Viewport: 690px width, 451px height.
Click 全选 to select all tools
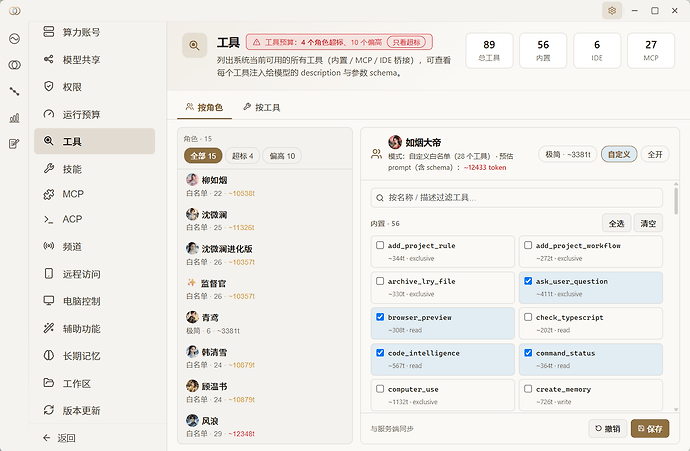(x=617, y=223)
